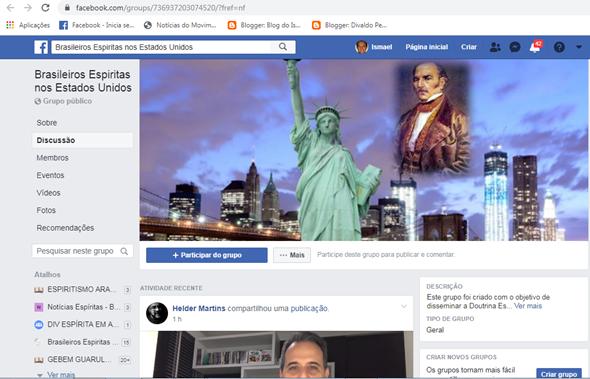
Task: Expand description with Ver mais
Action: point(528,306)
